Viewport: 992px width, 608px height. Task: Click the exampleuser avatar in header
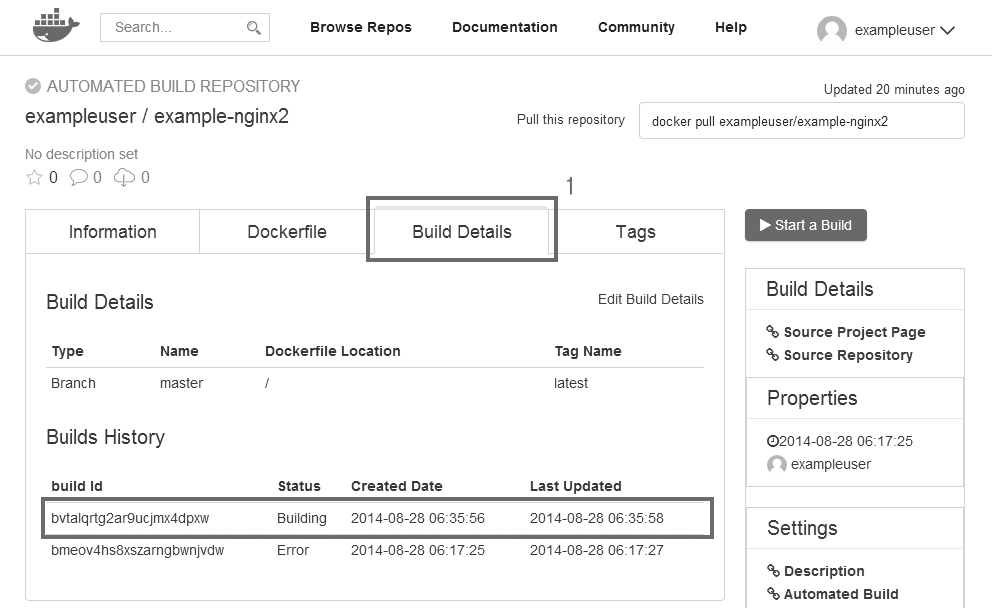click(x=832, y=30)
